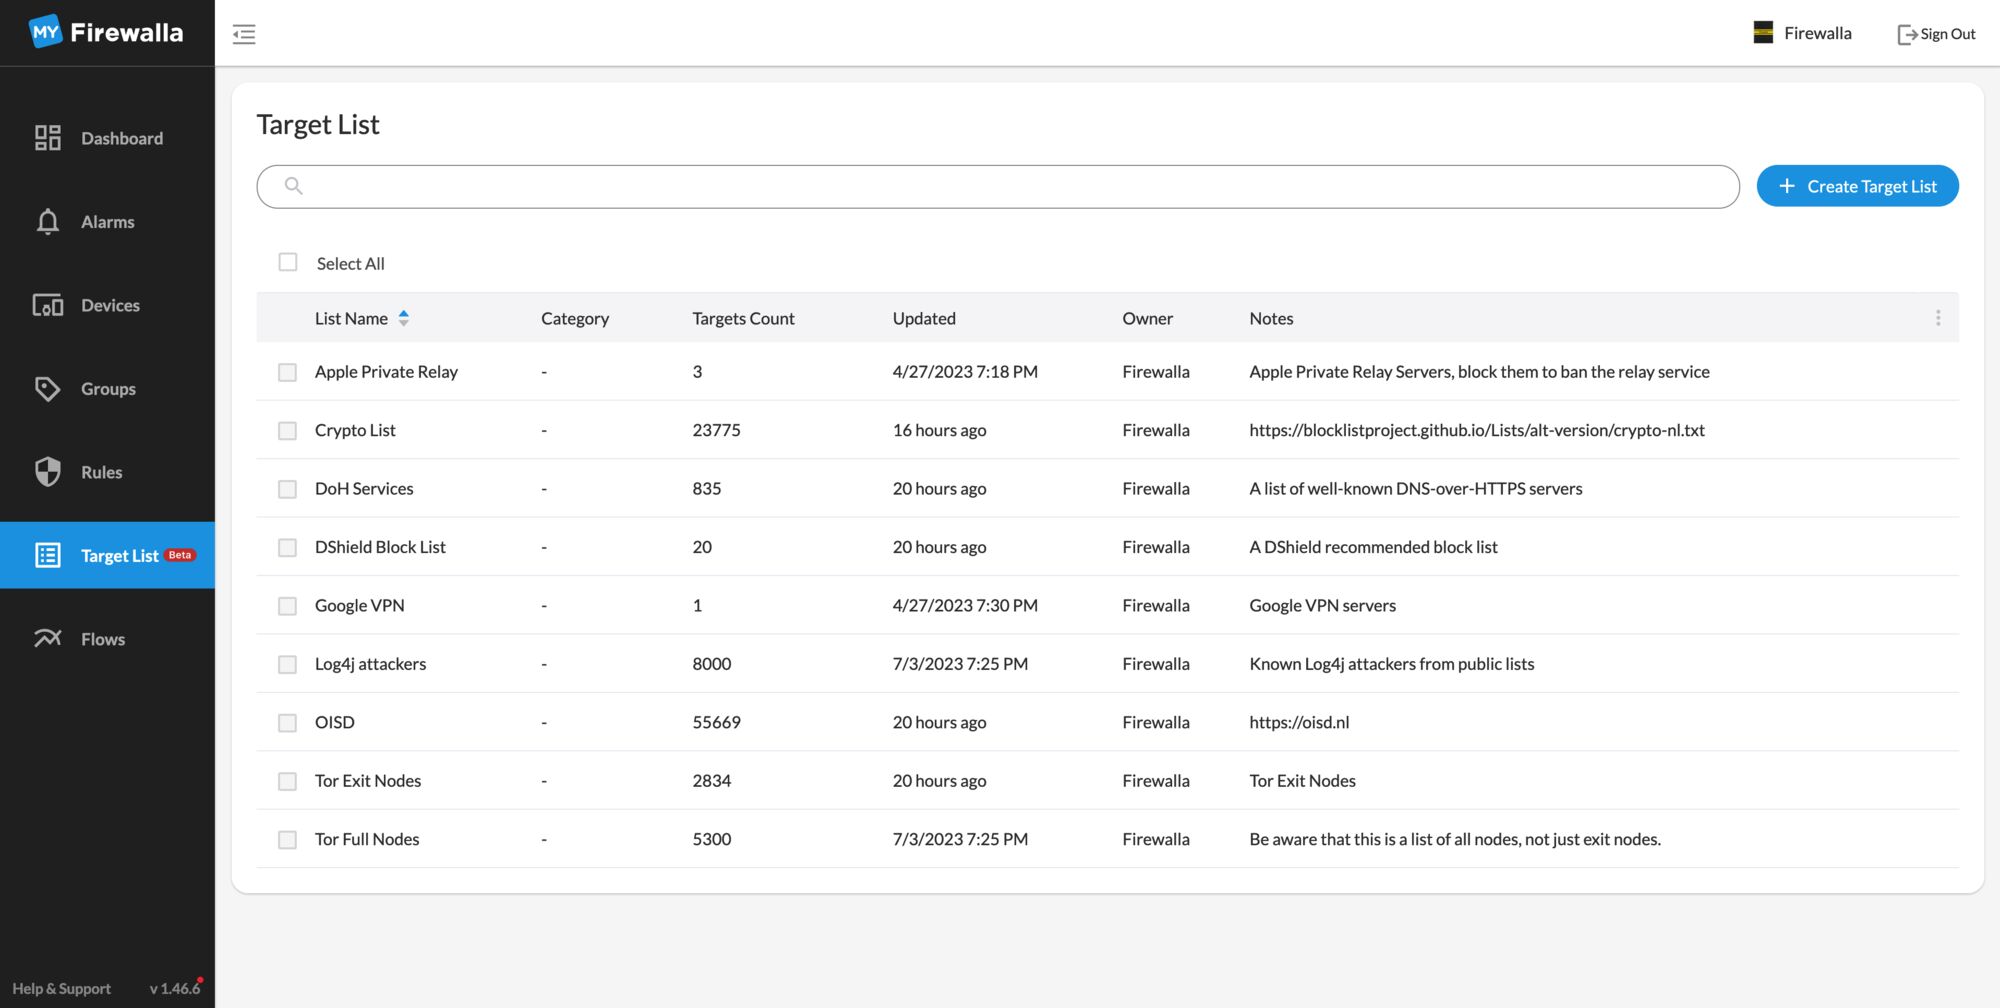Screen dimensions: 2000x1008
Task: Open the Crypto List entry
Action: pyautogui.click(x=355, y=430)
